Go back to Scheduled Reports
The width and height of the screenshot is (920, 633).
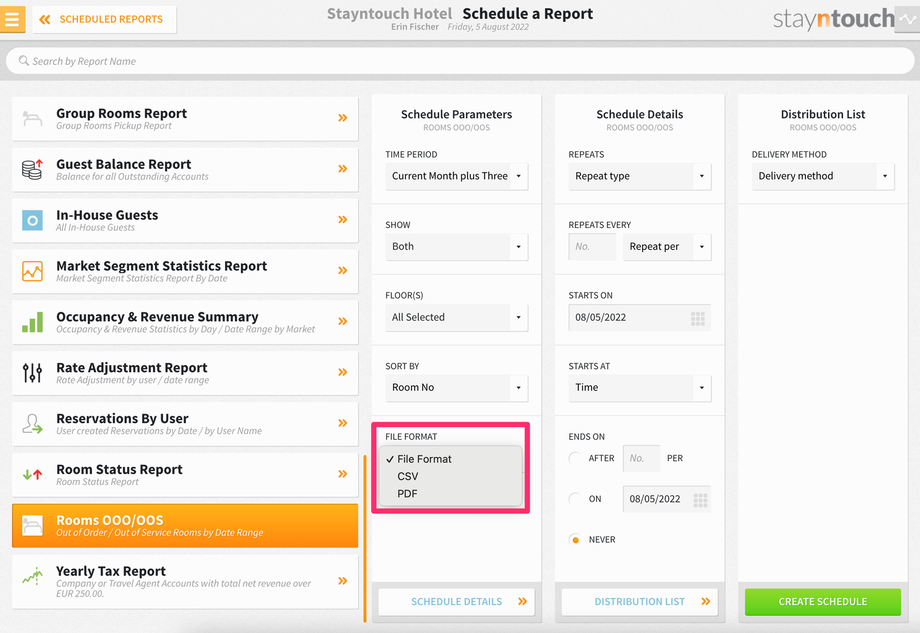[x=104, y=19]
